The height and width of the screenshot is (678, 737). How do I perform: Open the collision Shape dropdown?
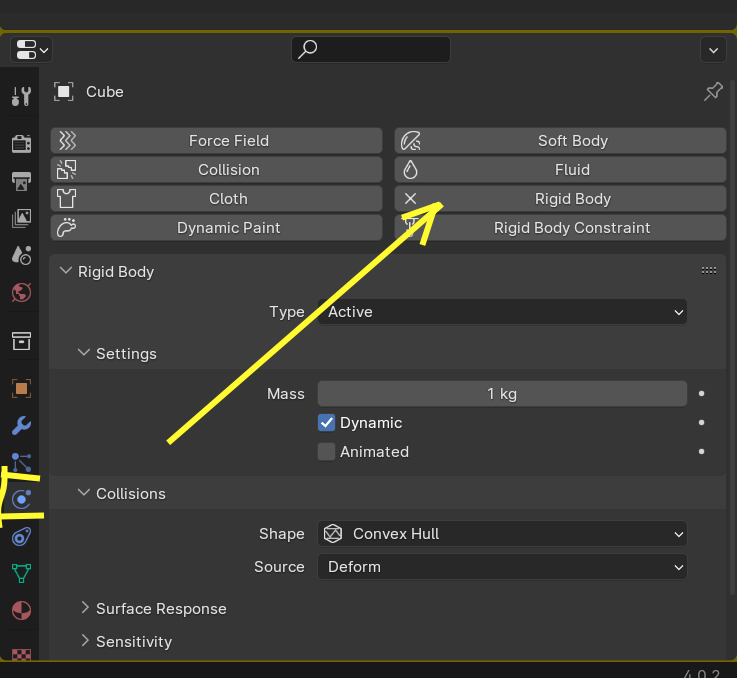click(502, 534)
